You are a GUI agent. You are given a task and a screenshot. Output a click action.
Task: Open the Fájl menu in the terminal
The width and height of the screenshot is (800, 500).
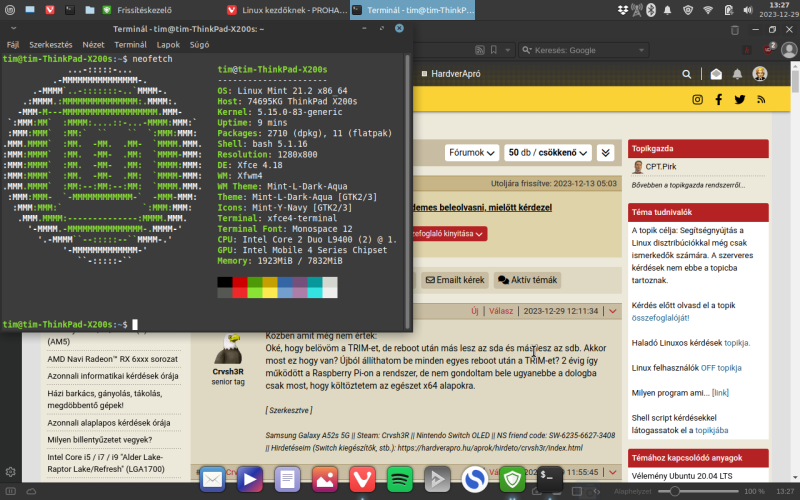13,45
